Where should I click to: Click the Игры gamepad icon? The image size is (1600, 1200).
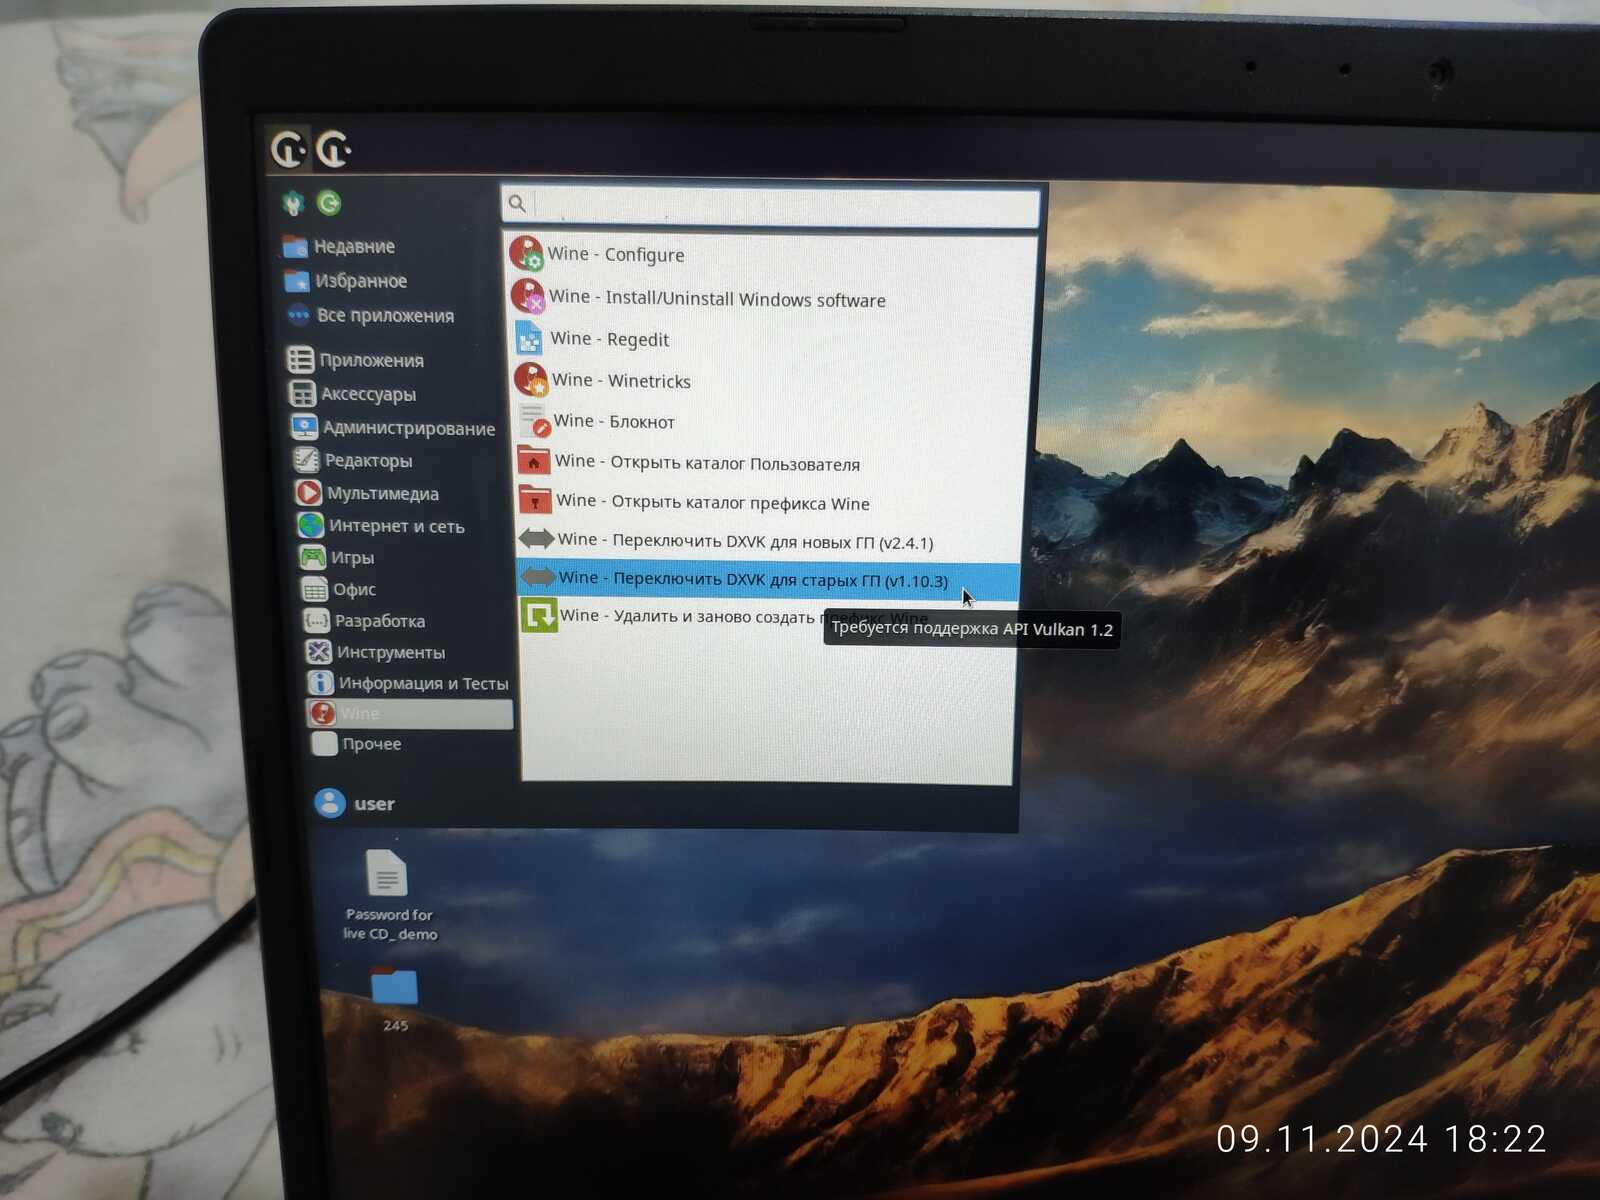[313, 557]
